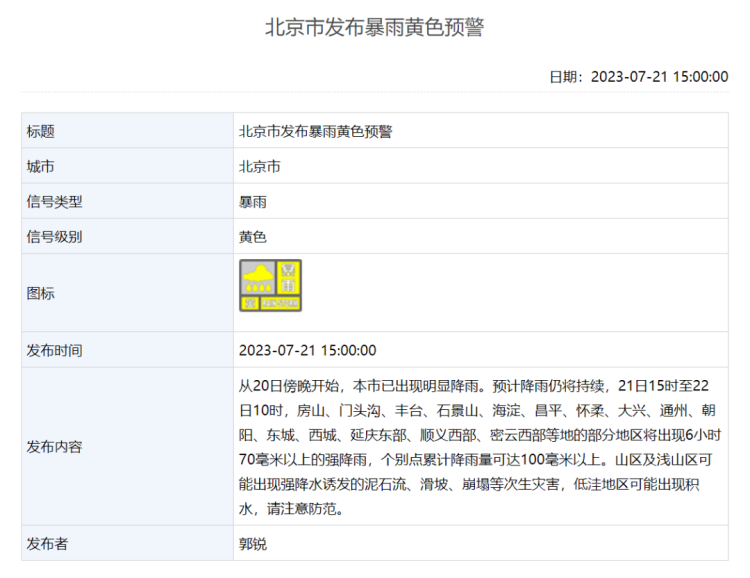The height and width of the screenshot is (578, 750).
Task: Click the 2023-07-21 15:00:00 time in the table
Action: [x=307, y=350]
